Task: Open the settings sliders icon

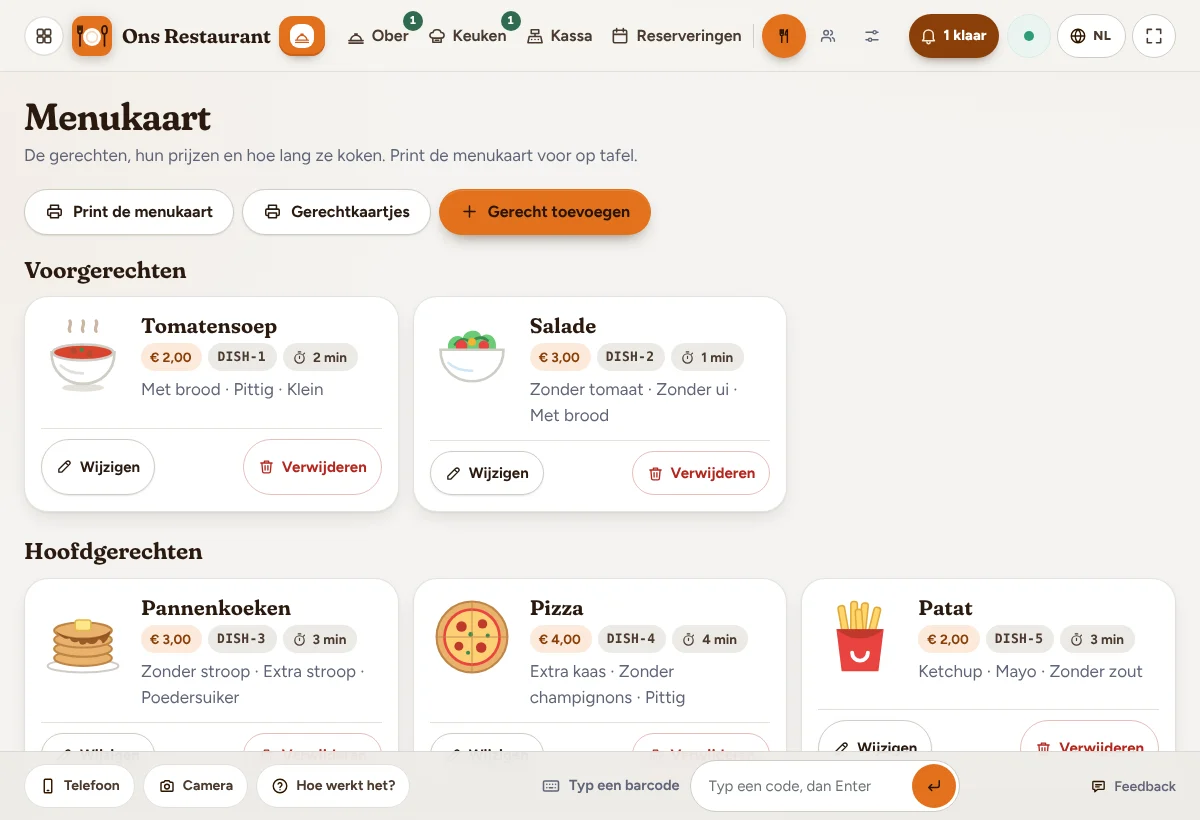Action: pyautogui.click(x=873, y=36)
